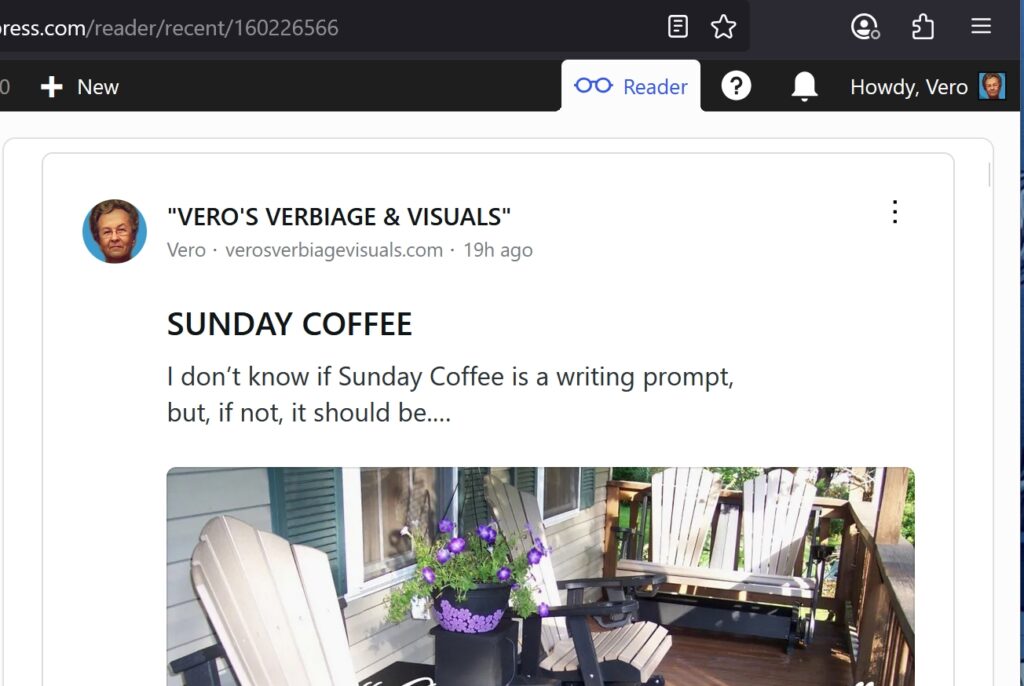Expand the post's three-dot options menu

(x=895, y=212)
